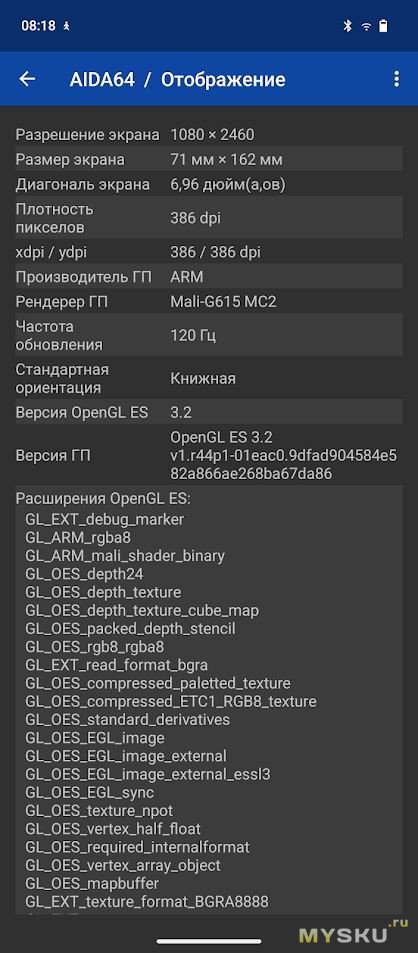
Task: Select the Плотность пикселов row
Action: tap(209, 219)
